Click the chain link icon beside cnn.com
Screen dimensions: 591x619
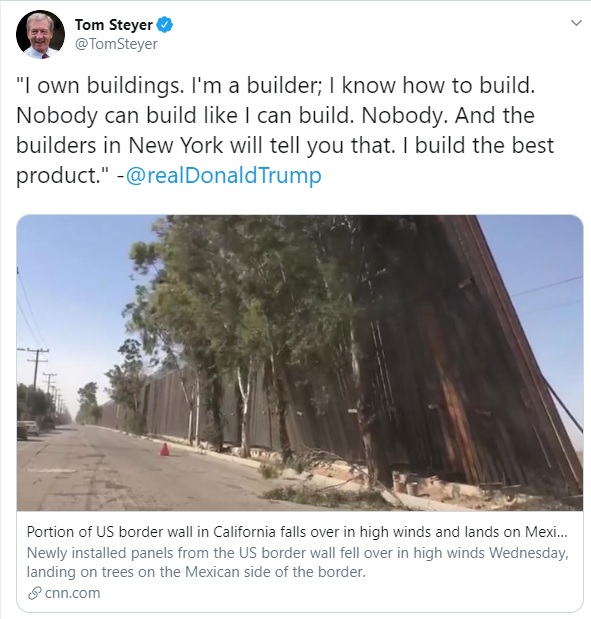tap(35, 593)
